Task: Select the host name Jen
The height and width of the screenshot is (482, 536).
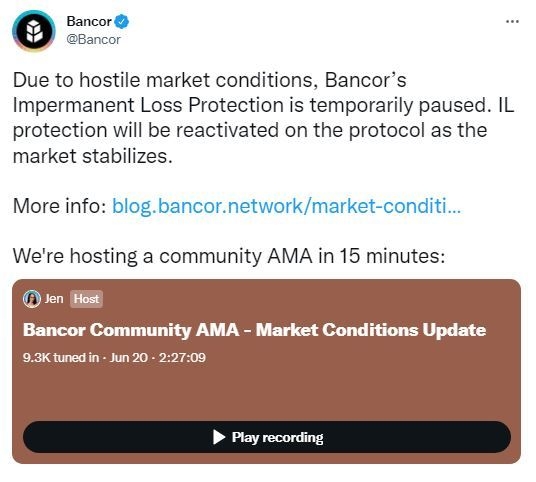Action: (x=54, y=299)
